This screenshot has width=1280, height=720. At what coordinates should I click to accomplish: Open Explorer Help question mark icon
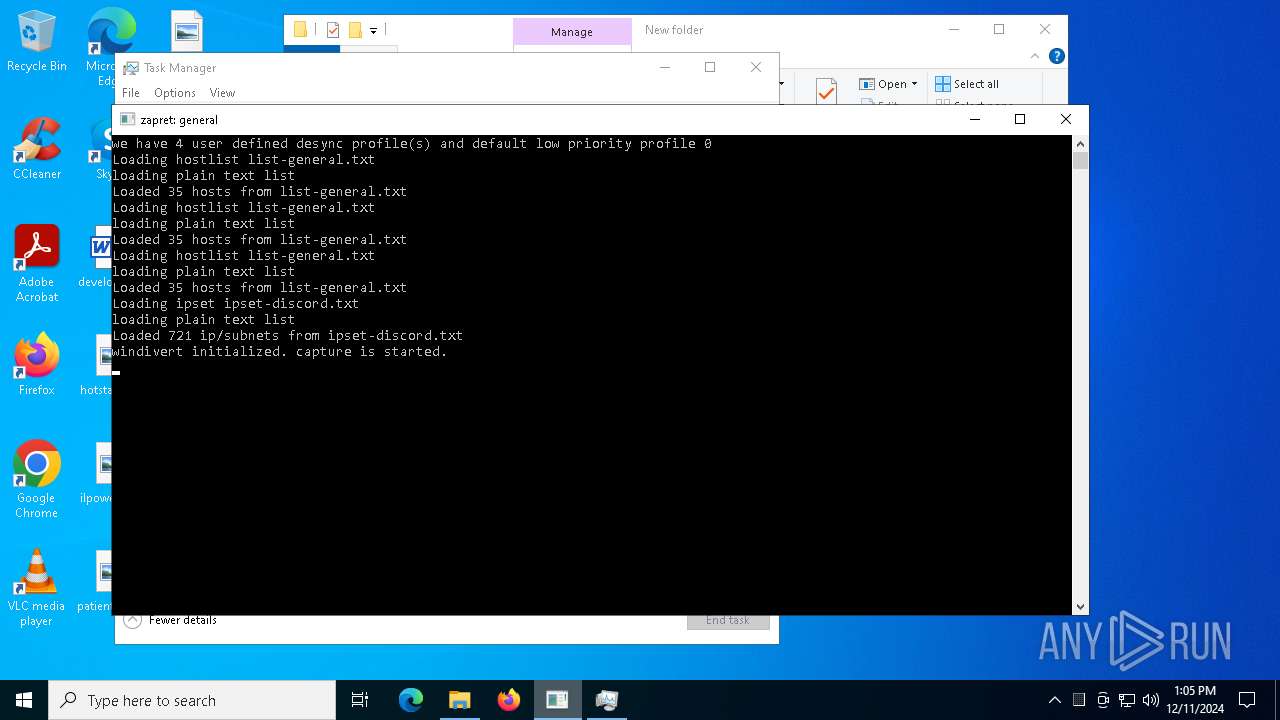click(x=1056, y=57)
